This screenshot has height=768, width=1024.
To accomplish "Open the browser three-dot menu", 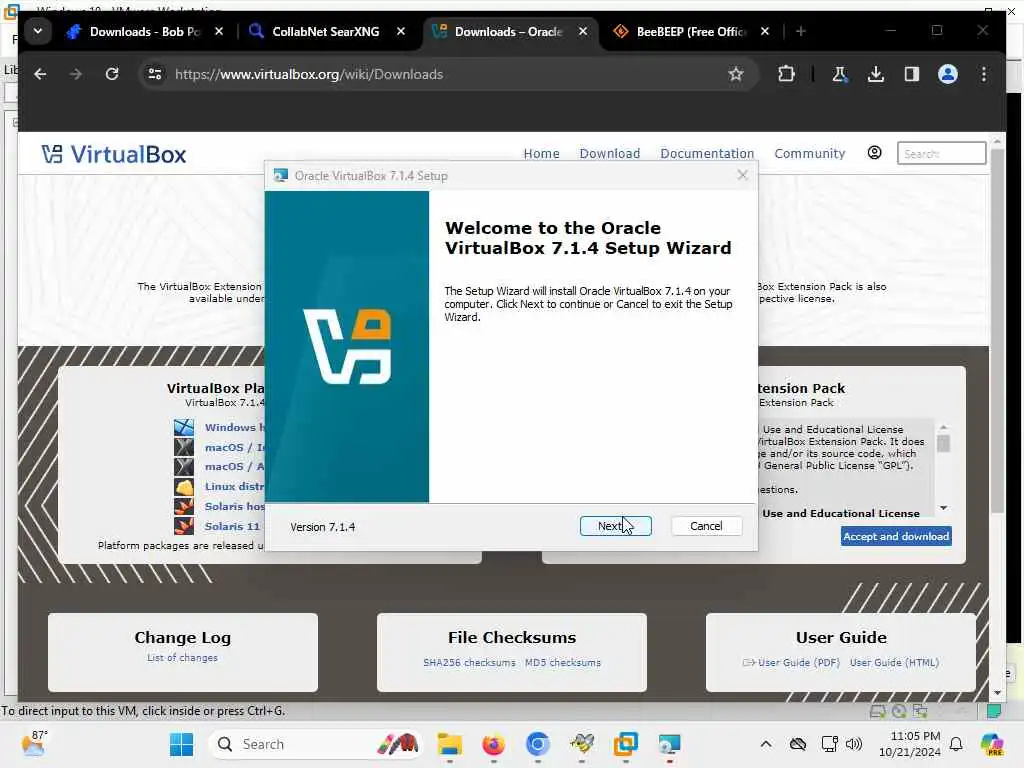I will point(984,74).
